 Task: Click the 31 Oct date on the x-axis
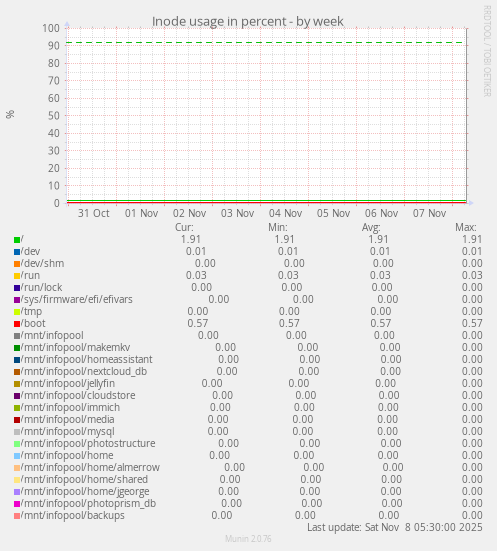(93, 213)
